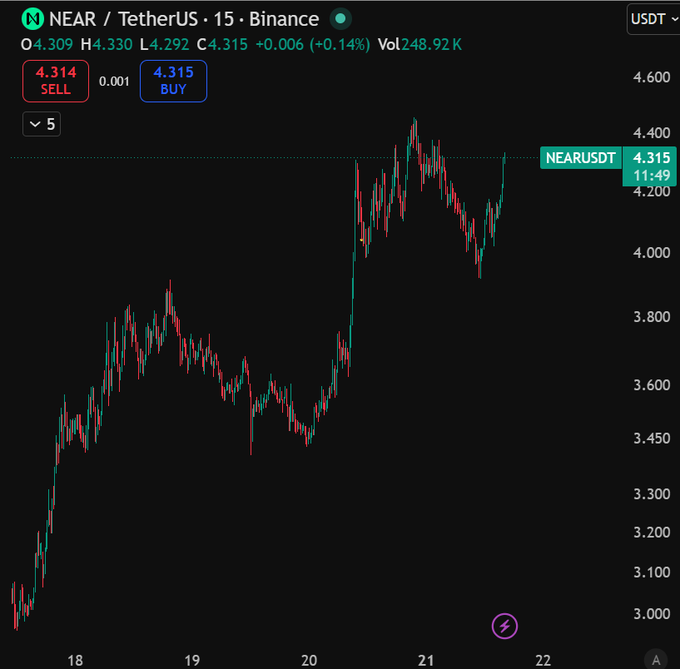
Task: Click date 22 on the time axis
Action: pos(543,661)
